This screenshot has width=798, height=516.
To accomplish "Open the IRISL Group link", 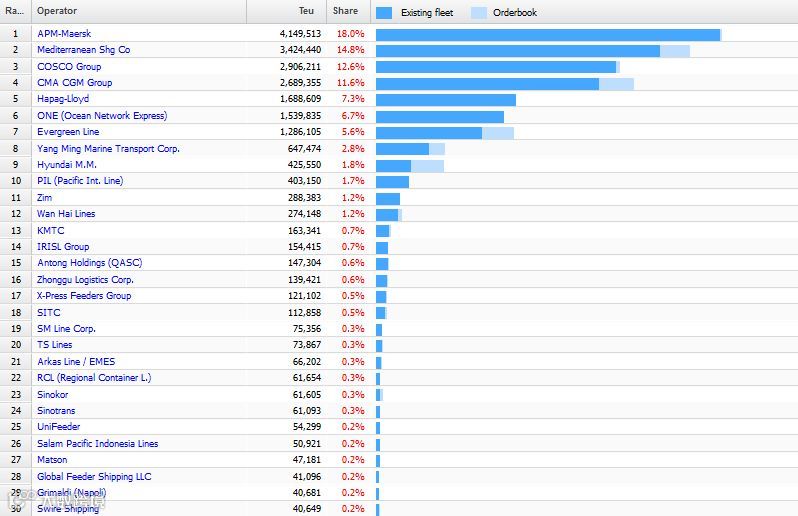I will [x=63, y=247].
